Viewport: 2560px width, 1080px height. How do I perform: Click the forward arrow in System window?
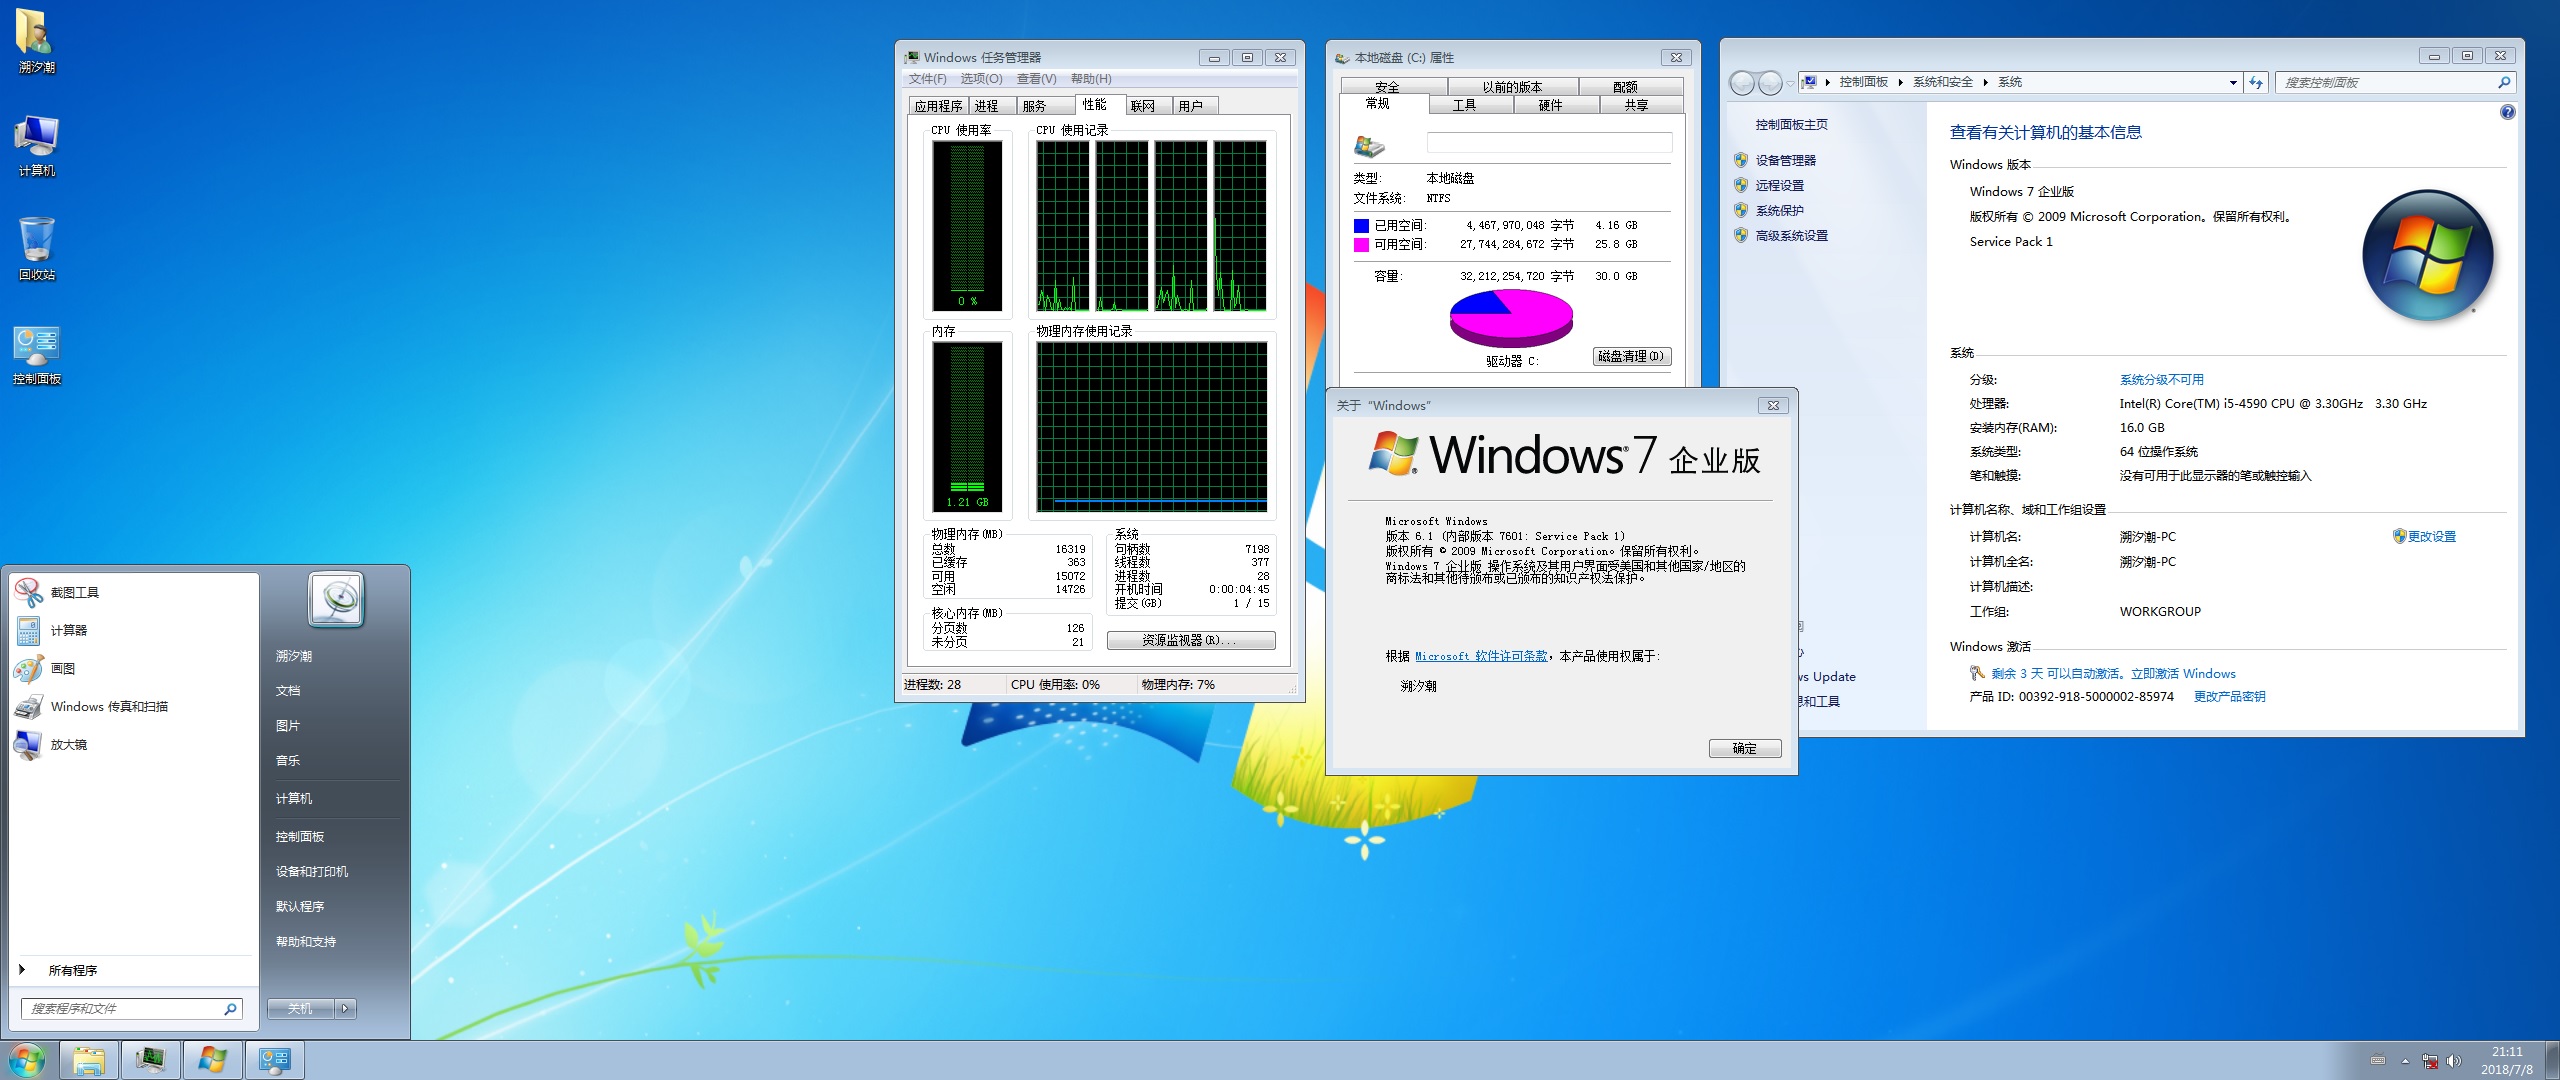1770,83
